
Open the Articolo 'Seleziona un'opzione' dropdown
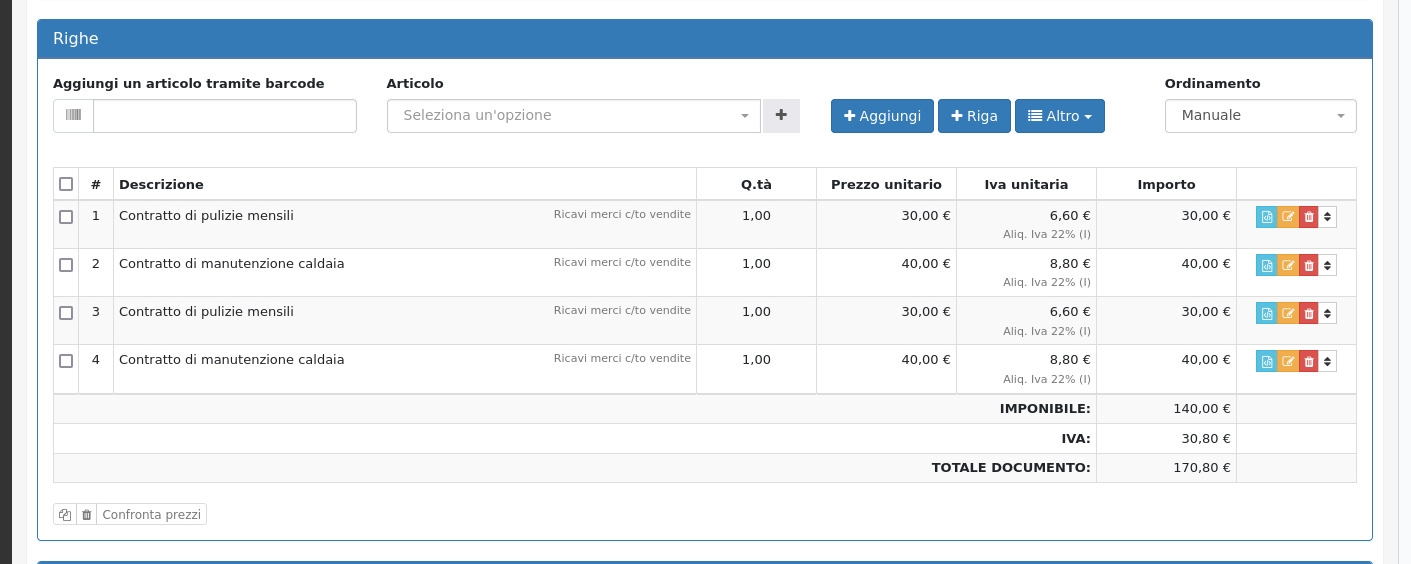coord(573,116)
